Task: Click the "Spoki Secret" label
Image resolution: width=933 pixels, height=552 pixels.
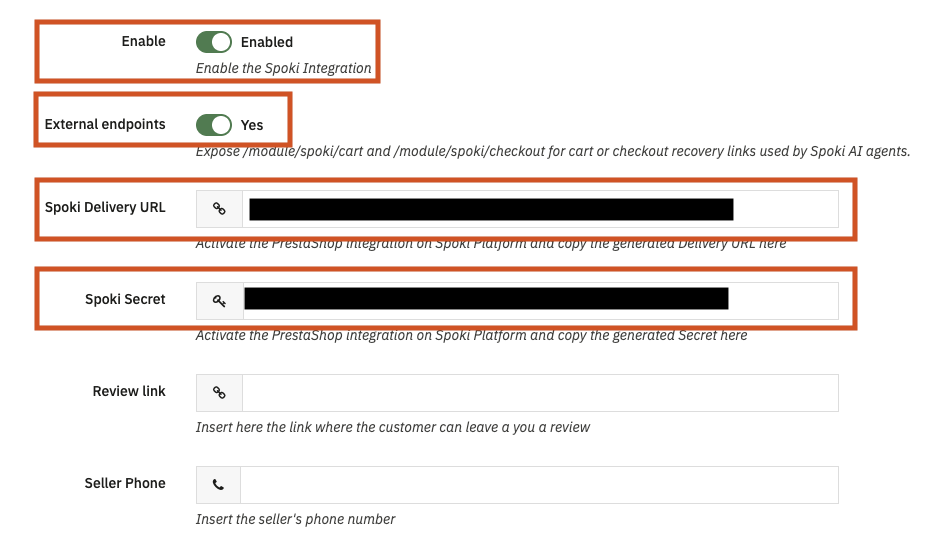Action: point(125,299)
